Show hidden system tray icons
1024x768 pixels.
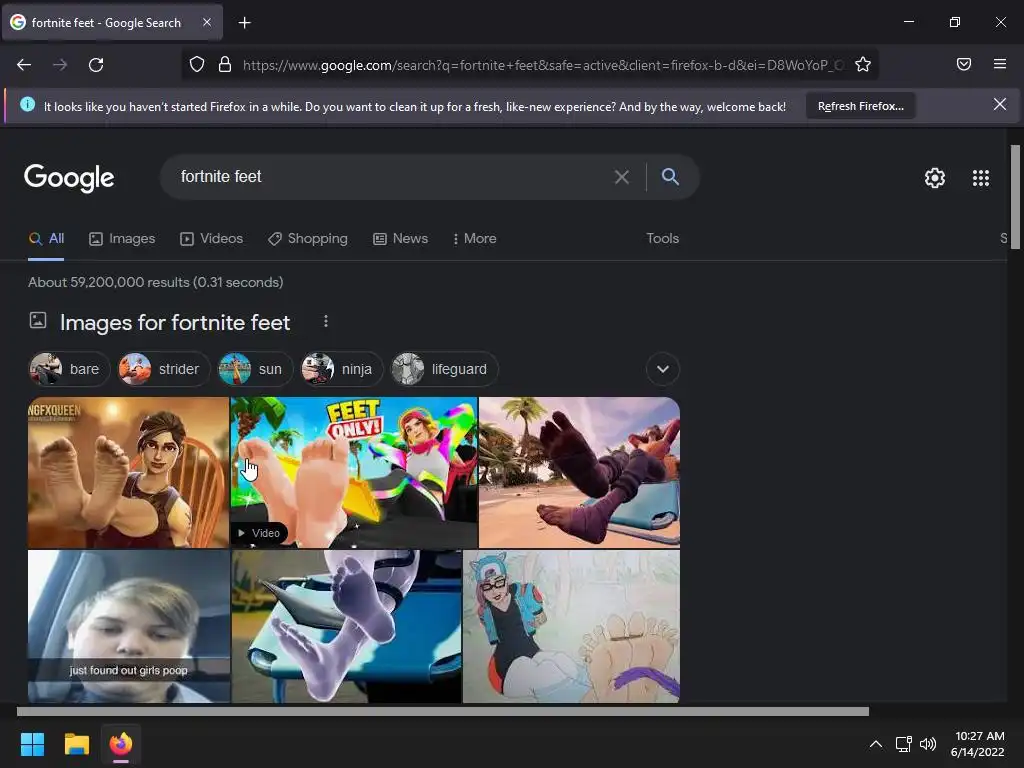(876, 744)
